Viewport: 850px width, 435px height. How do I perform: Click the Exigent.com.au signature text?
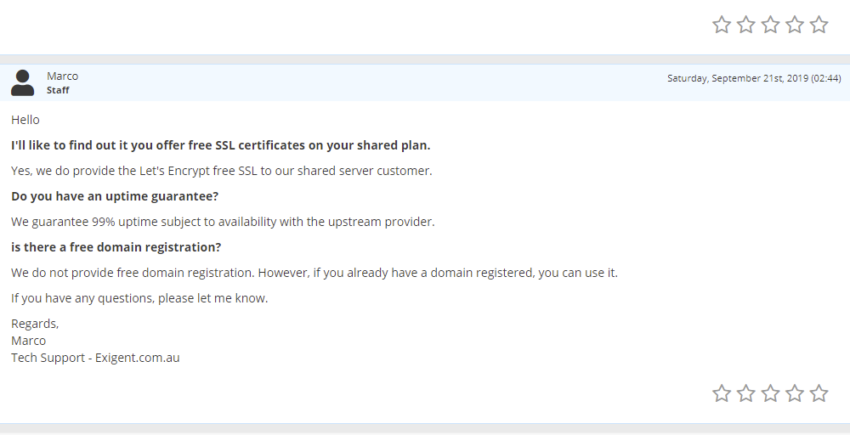pos(137,357)
